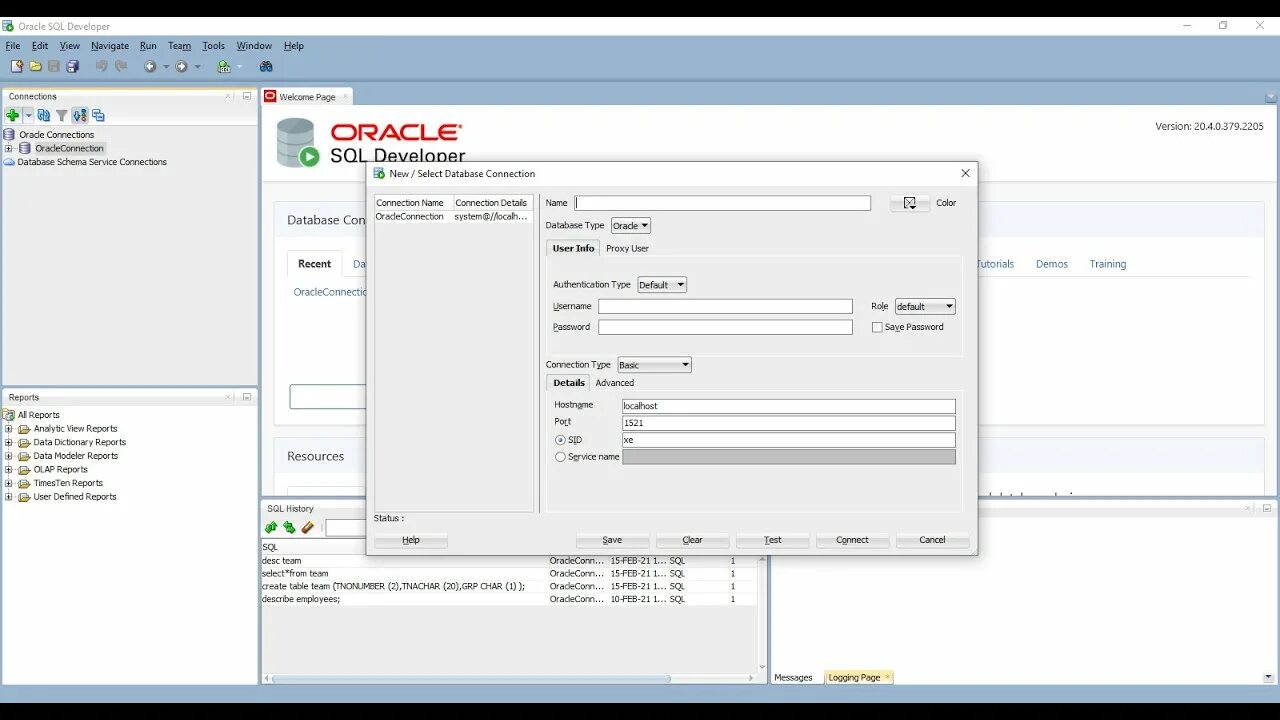Select the SID radio button
Image resolution: width=1280 pixels, height=720 pixels.
pos(560,440)
